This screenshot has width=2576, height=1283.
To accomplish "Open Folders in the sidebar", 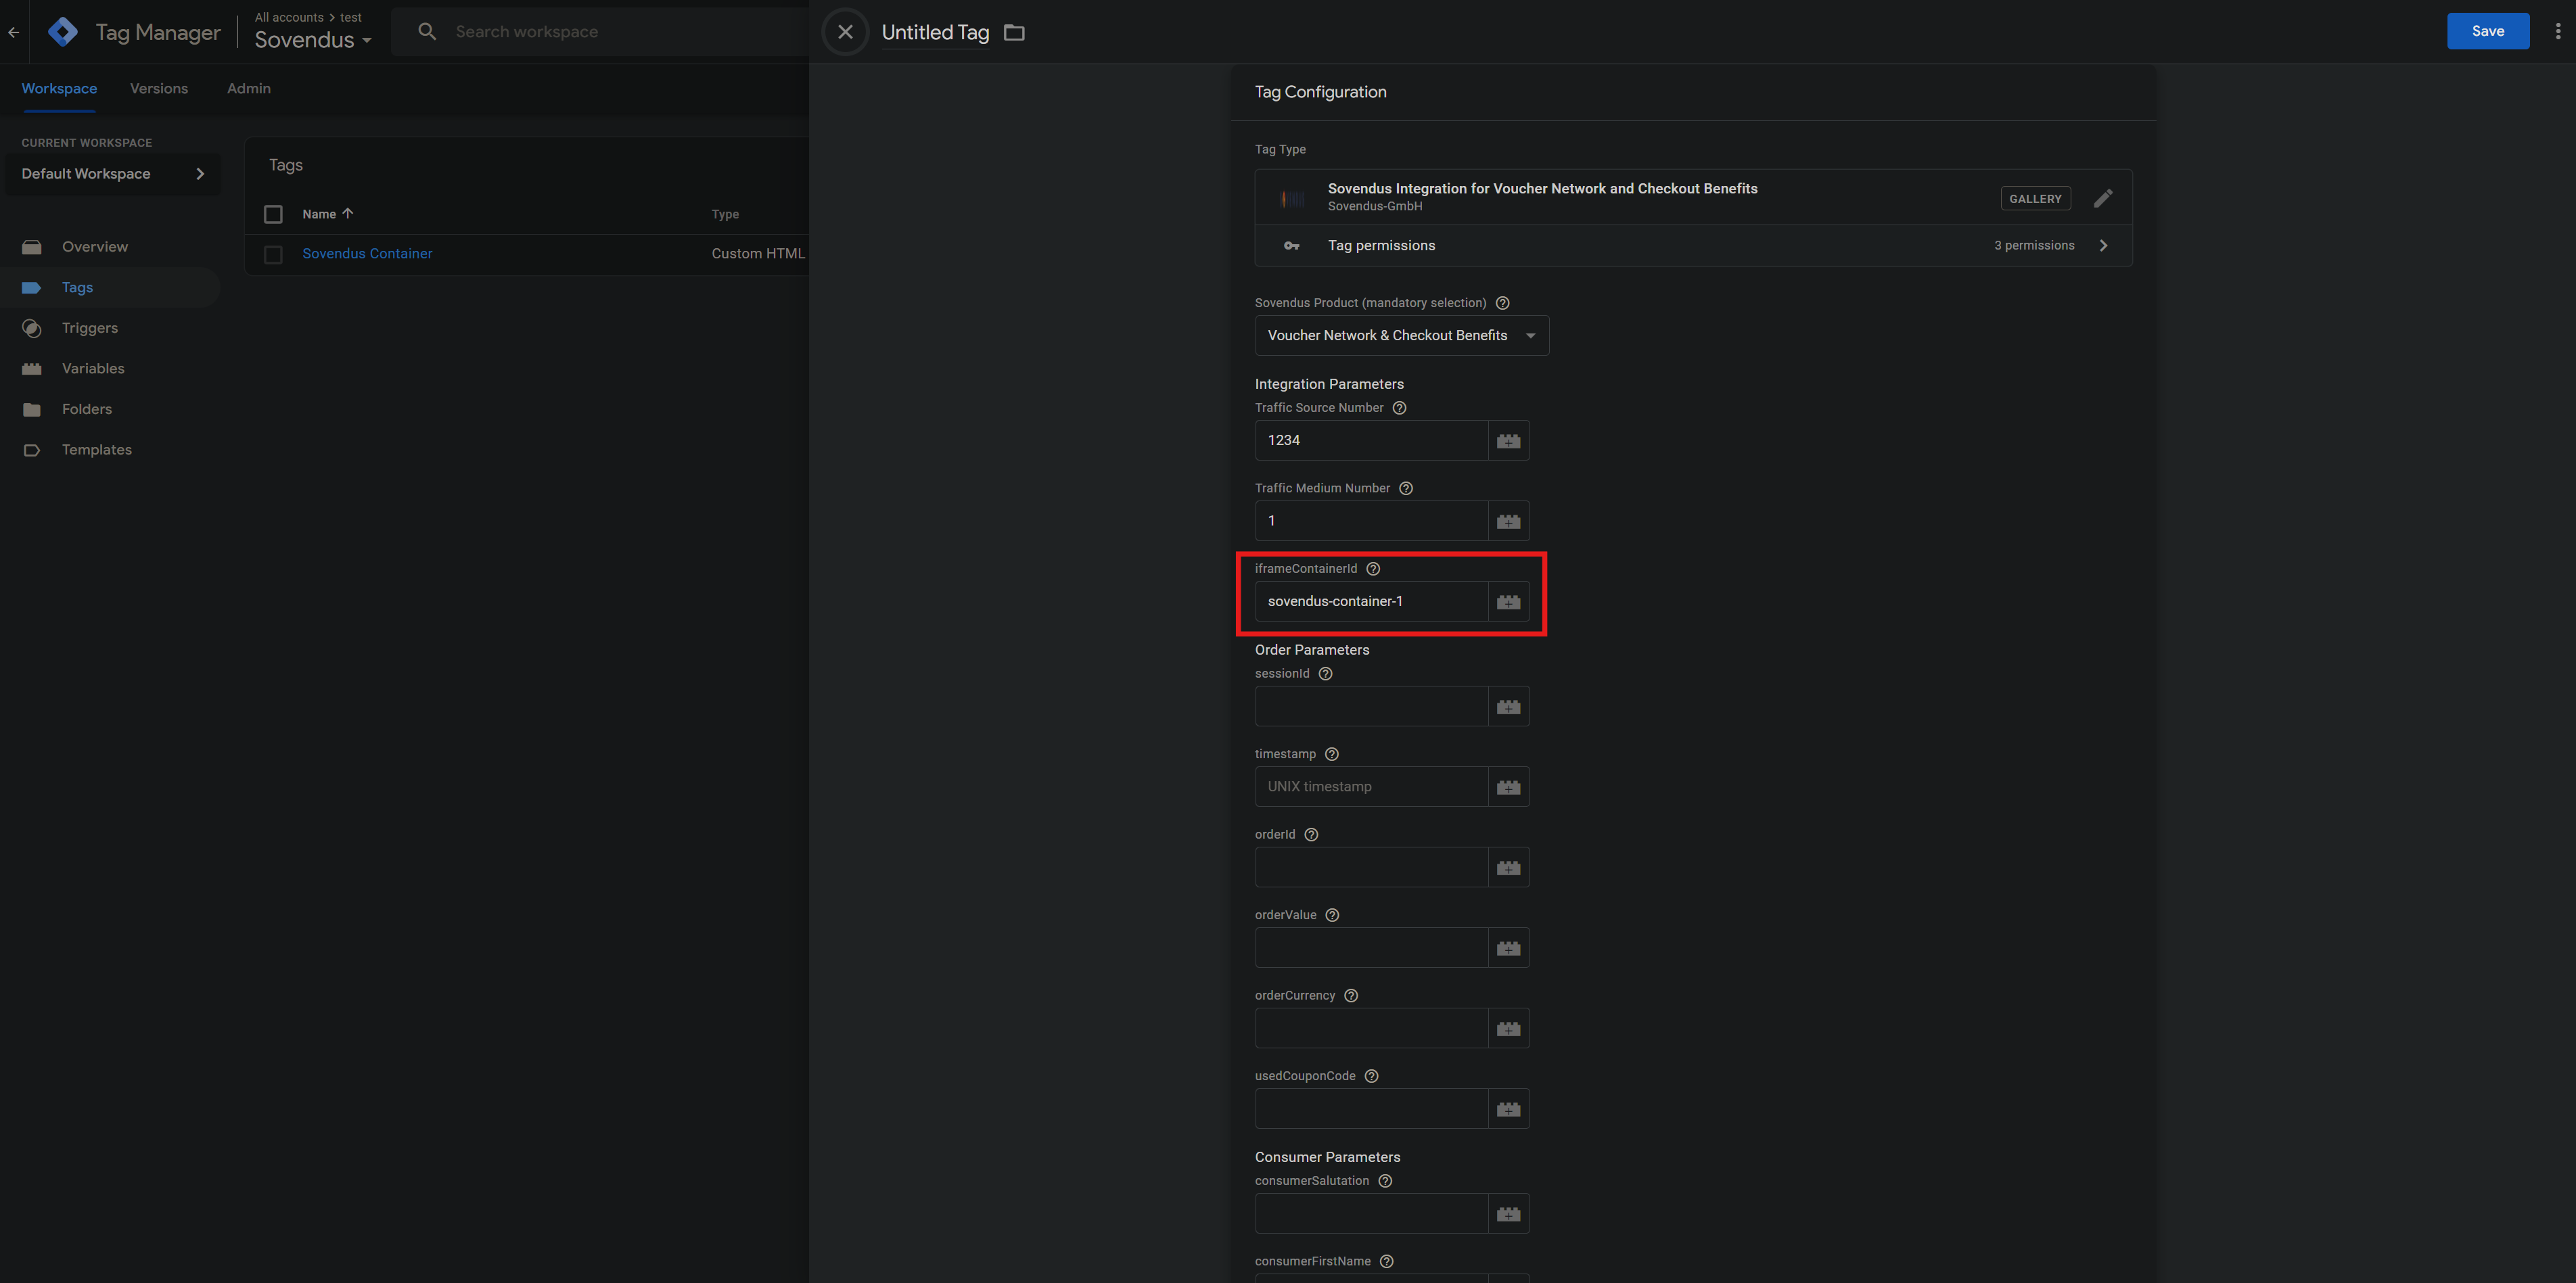I will (x=86, y=409).
